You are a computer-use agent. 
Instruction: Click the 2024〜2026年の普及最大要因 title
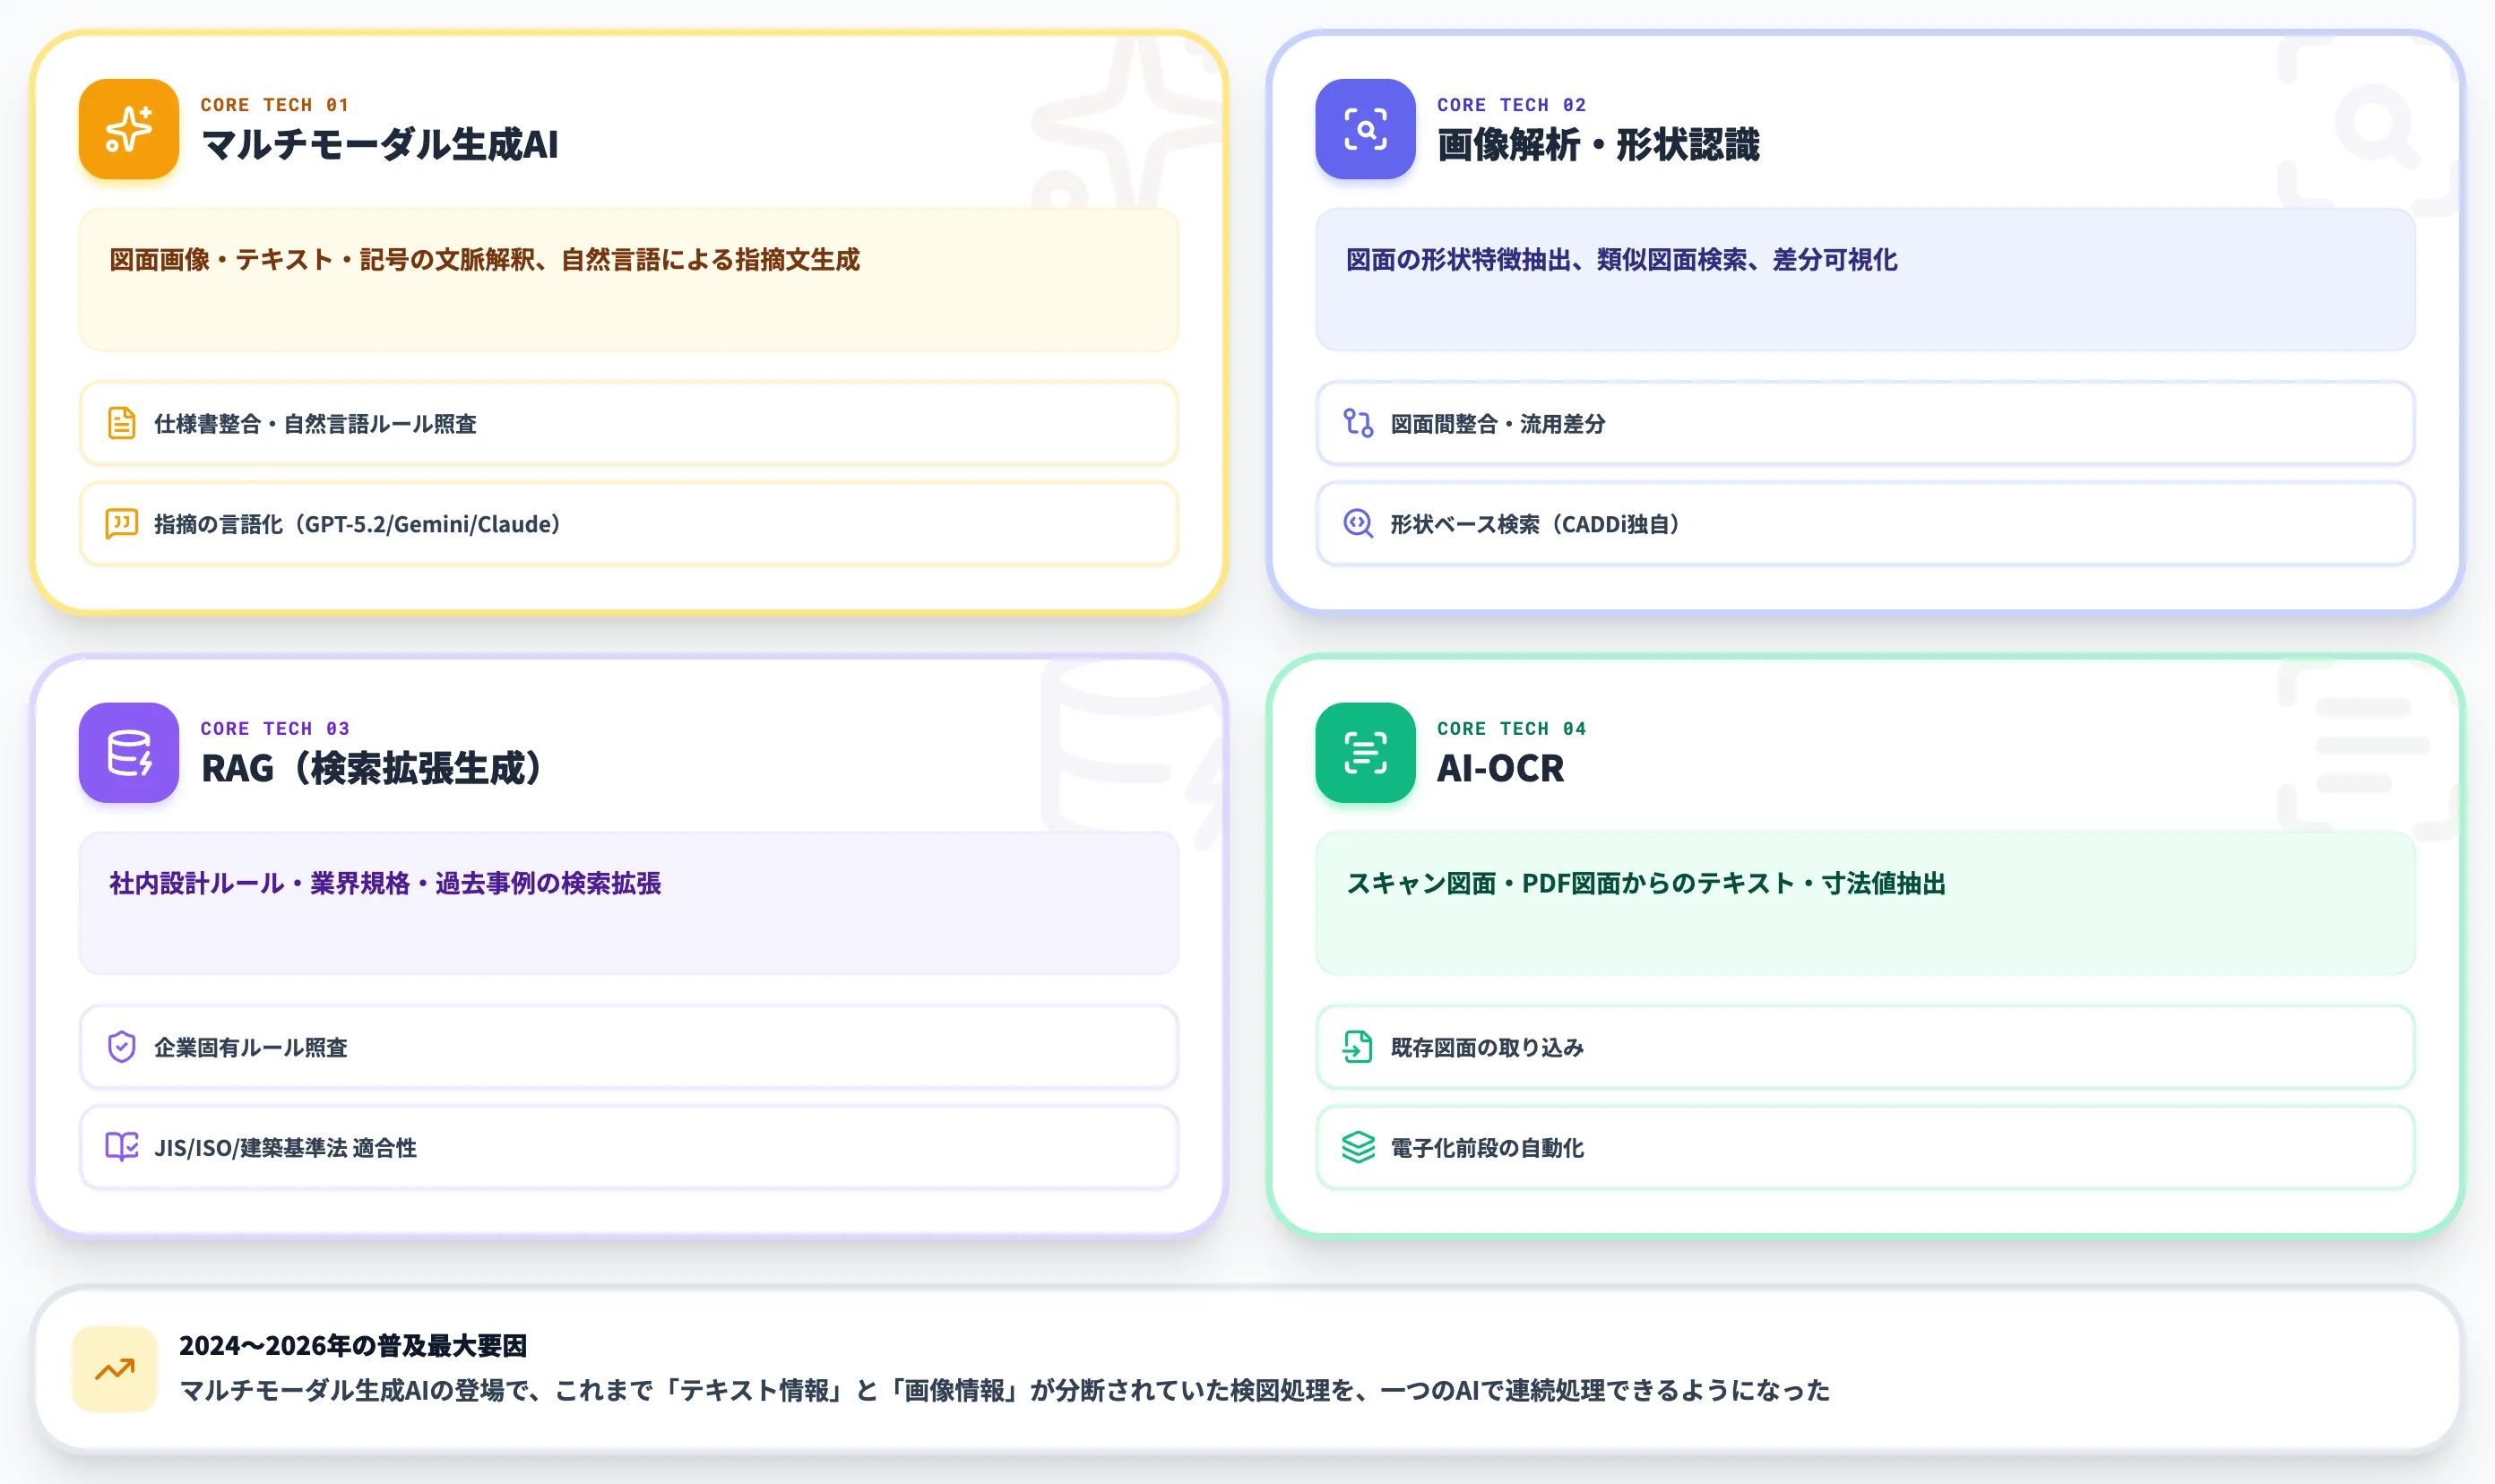(x=353, y=1345)
